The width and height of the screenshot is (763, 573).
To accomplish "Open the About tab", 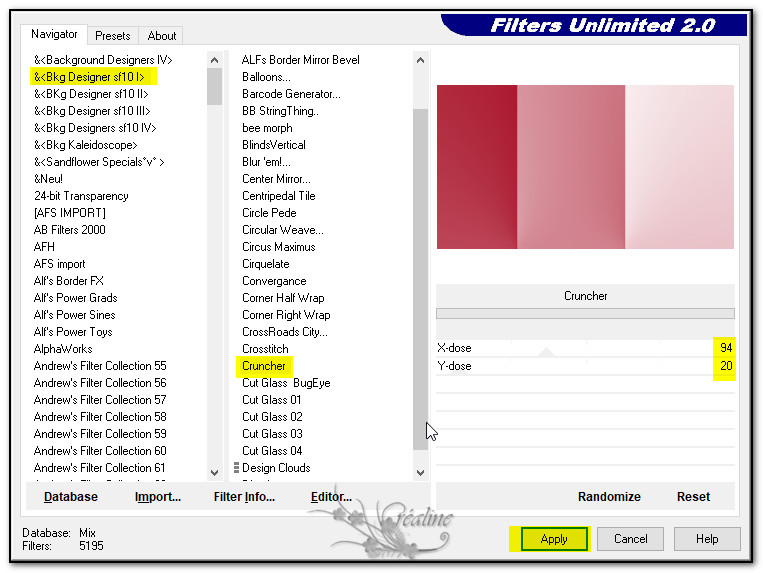I will tap(162, 36).
